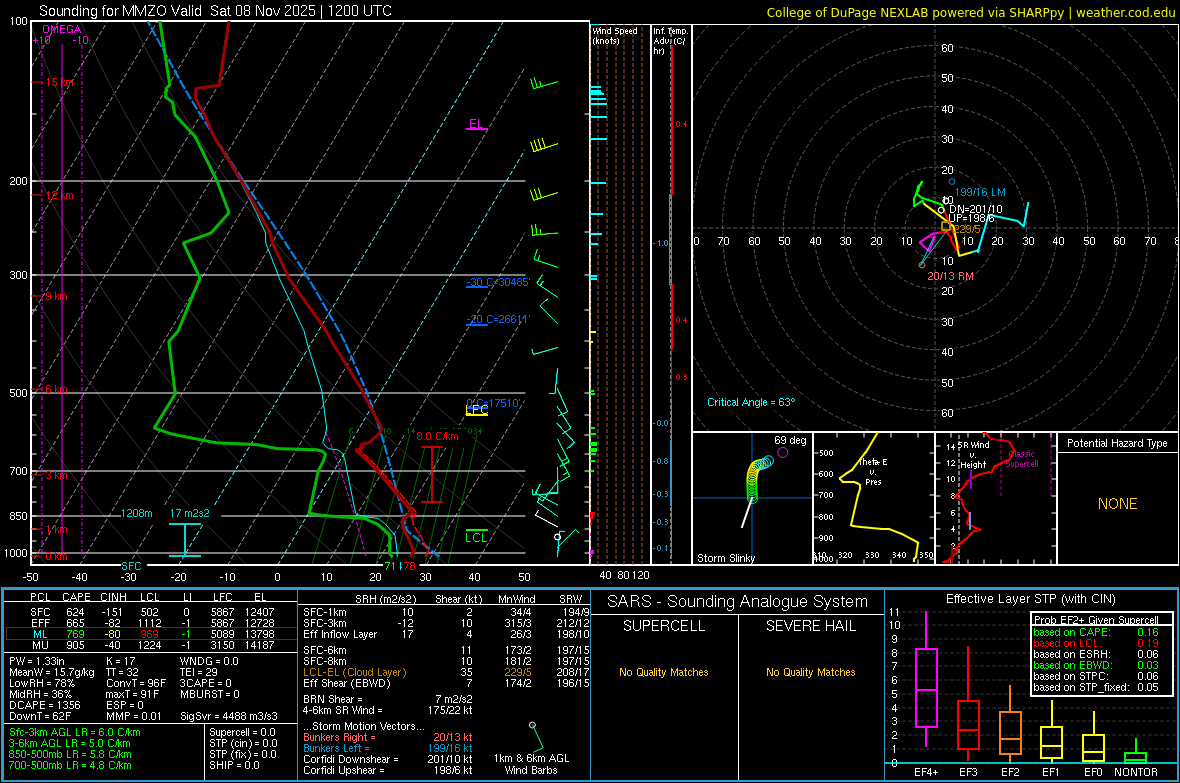Image resolution: width=1180 pixels, height=783 pixels.
Task: Click the Sfc-3km AGL LR = 6.0 C/km line
Action: coord(75,733)
